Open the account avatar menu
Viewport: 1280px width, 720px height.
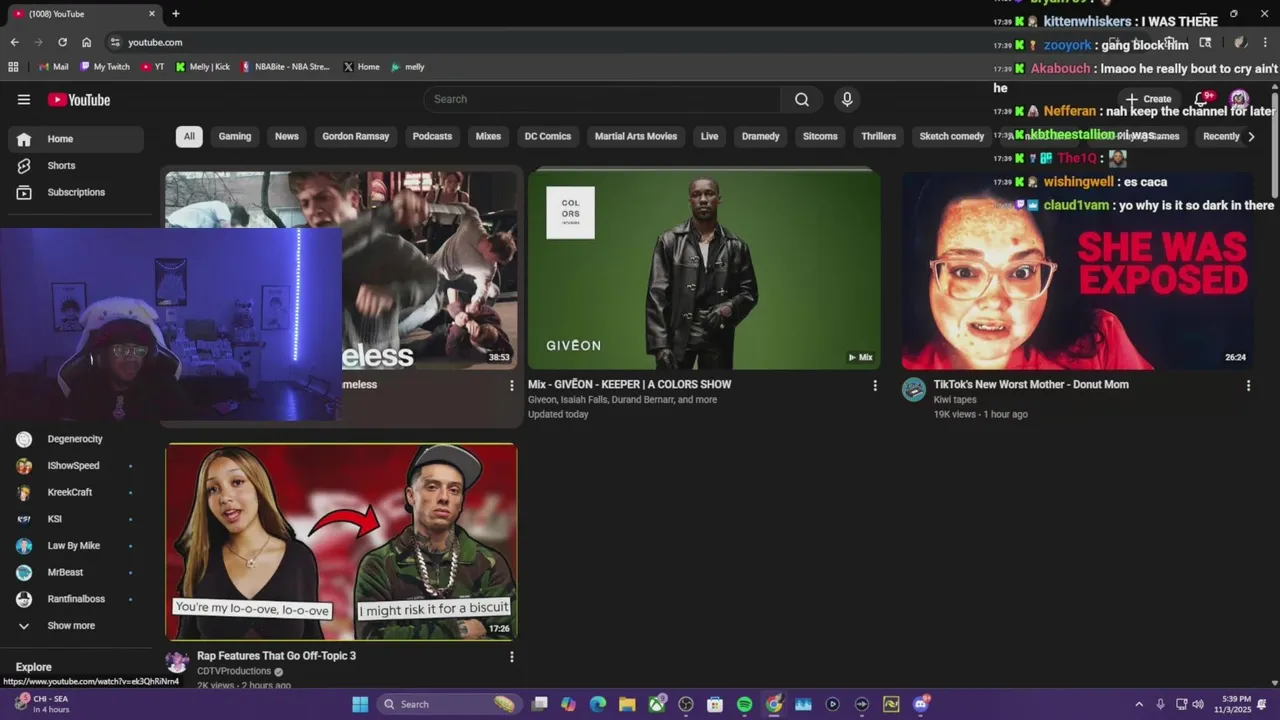tap(1239, 99)
